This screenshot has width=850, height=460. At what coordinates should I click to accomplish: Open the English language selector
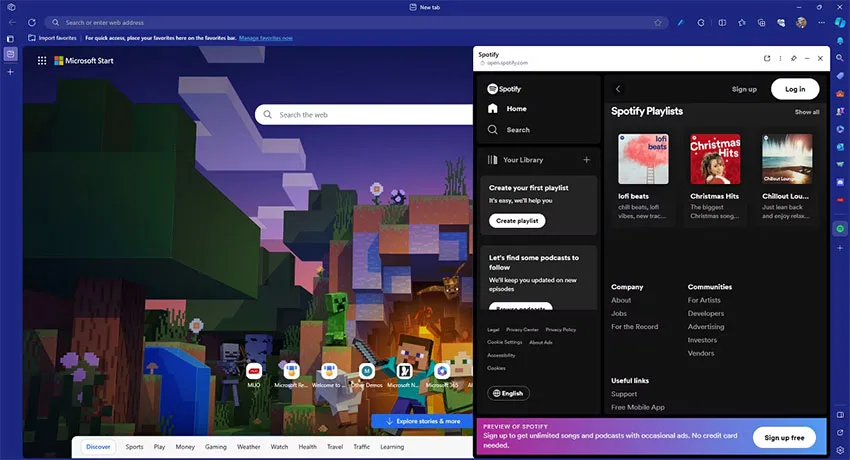coord(508,393)
